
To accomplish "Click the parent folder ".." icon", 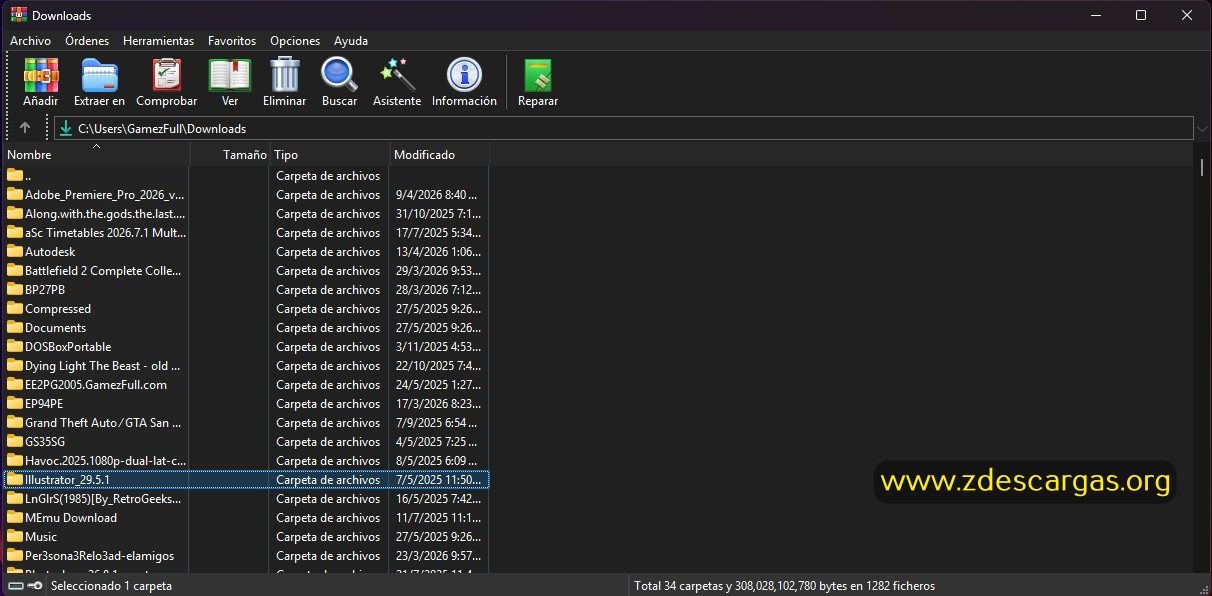I will point(15,175).
